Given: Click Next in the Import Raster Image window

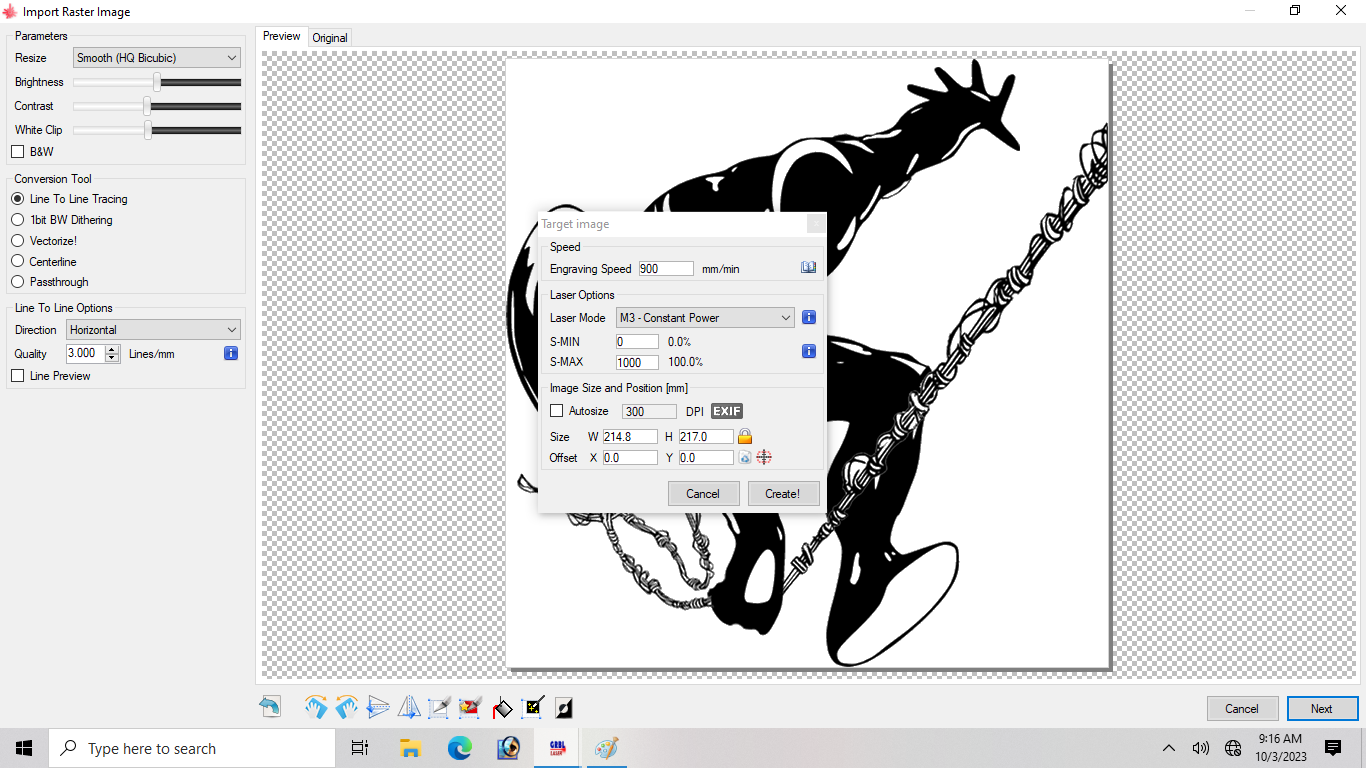Looking at the screenshot, I should pyautogui.click(x=1322, y=709).
